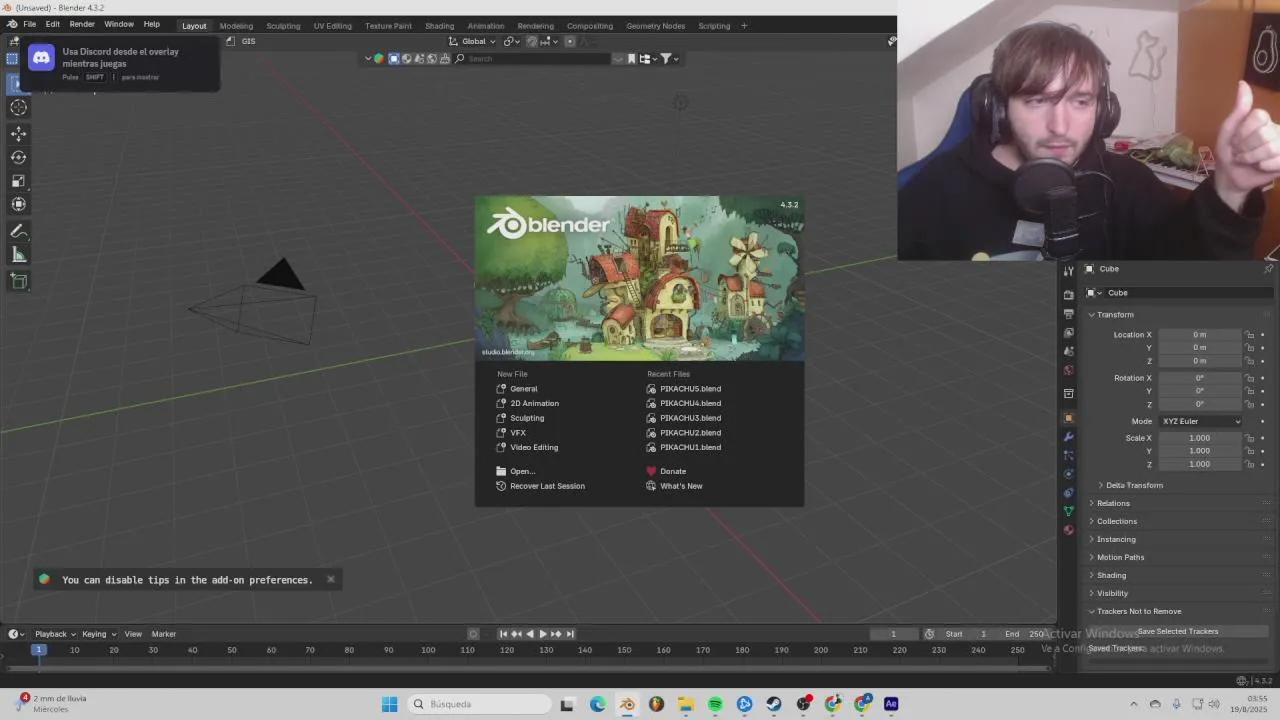
Task: Create a new General file from splash
Action: pyautogui.click(x=523, y=389)
